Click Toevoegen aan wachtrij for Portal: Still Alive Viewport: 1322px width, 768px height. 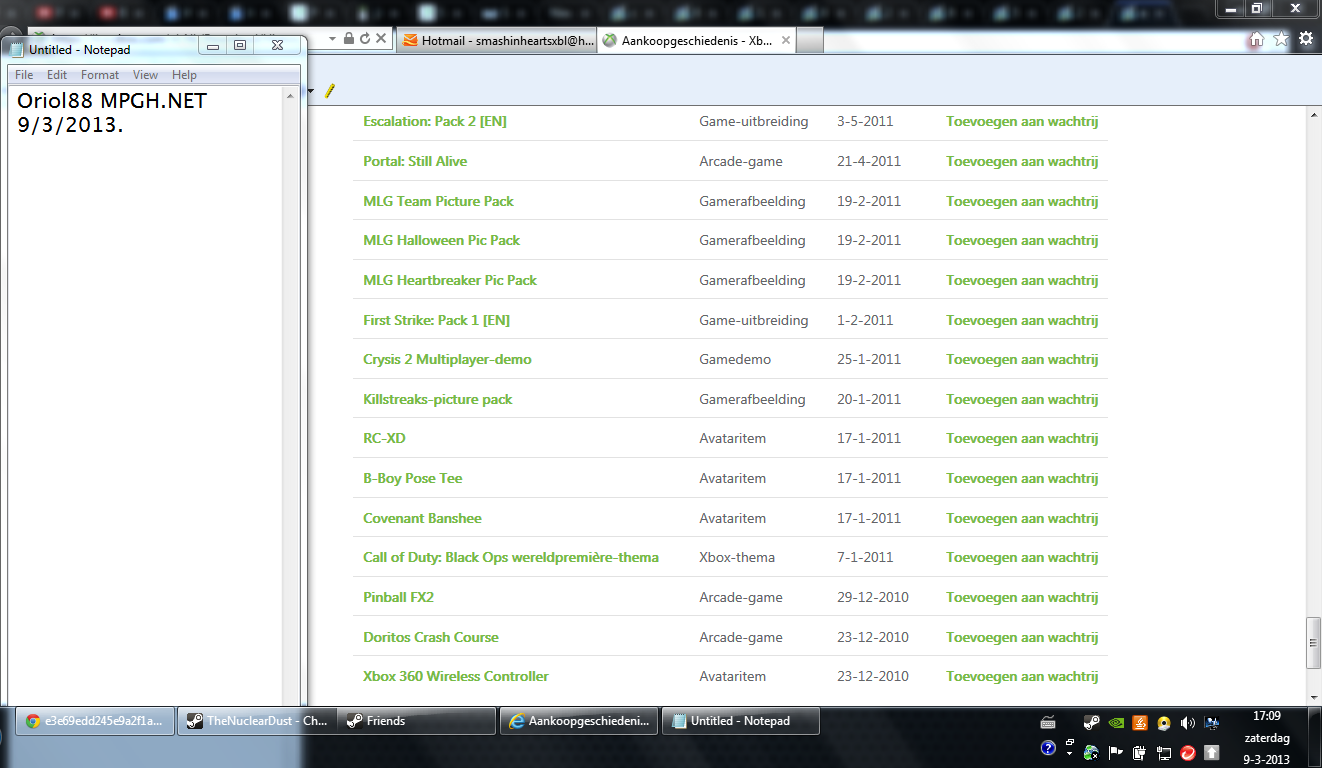[1022, 161]
